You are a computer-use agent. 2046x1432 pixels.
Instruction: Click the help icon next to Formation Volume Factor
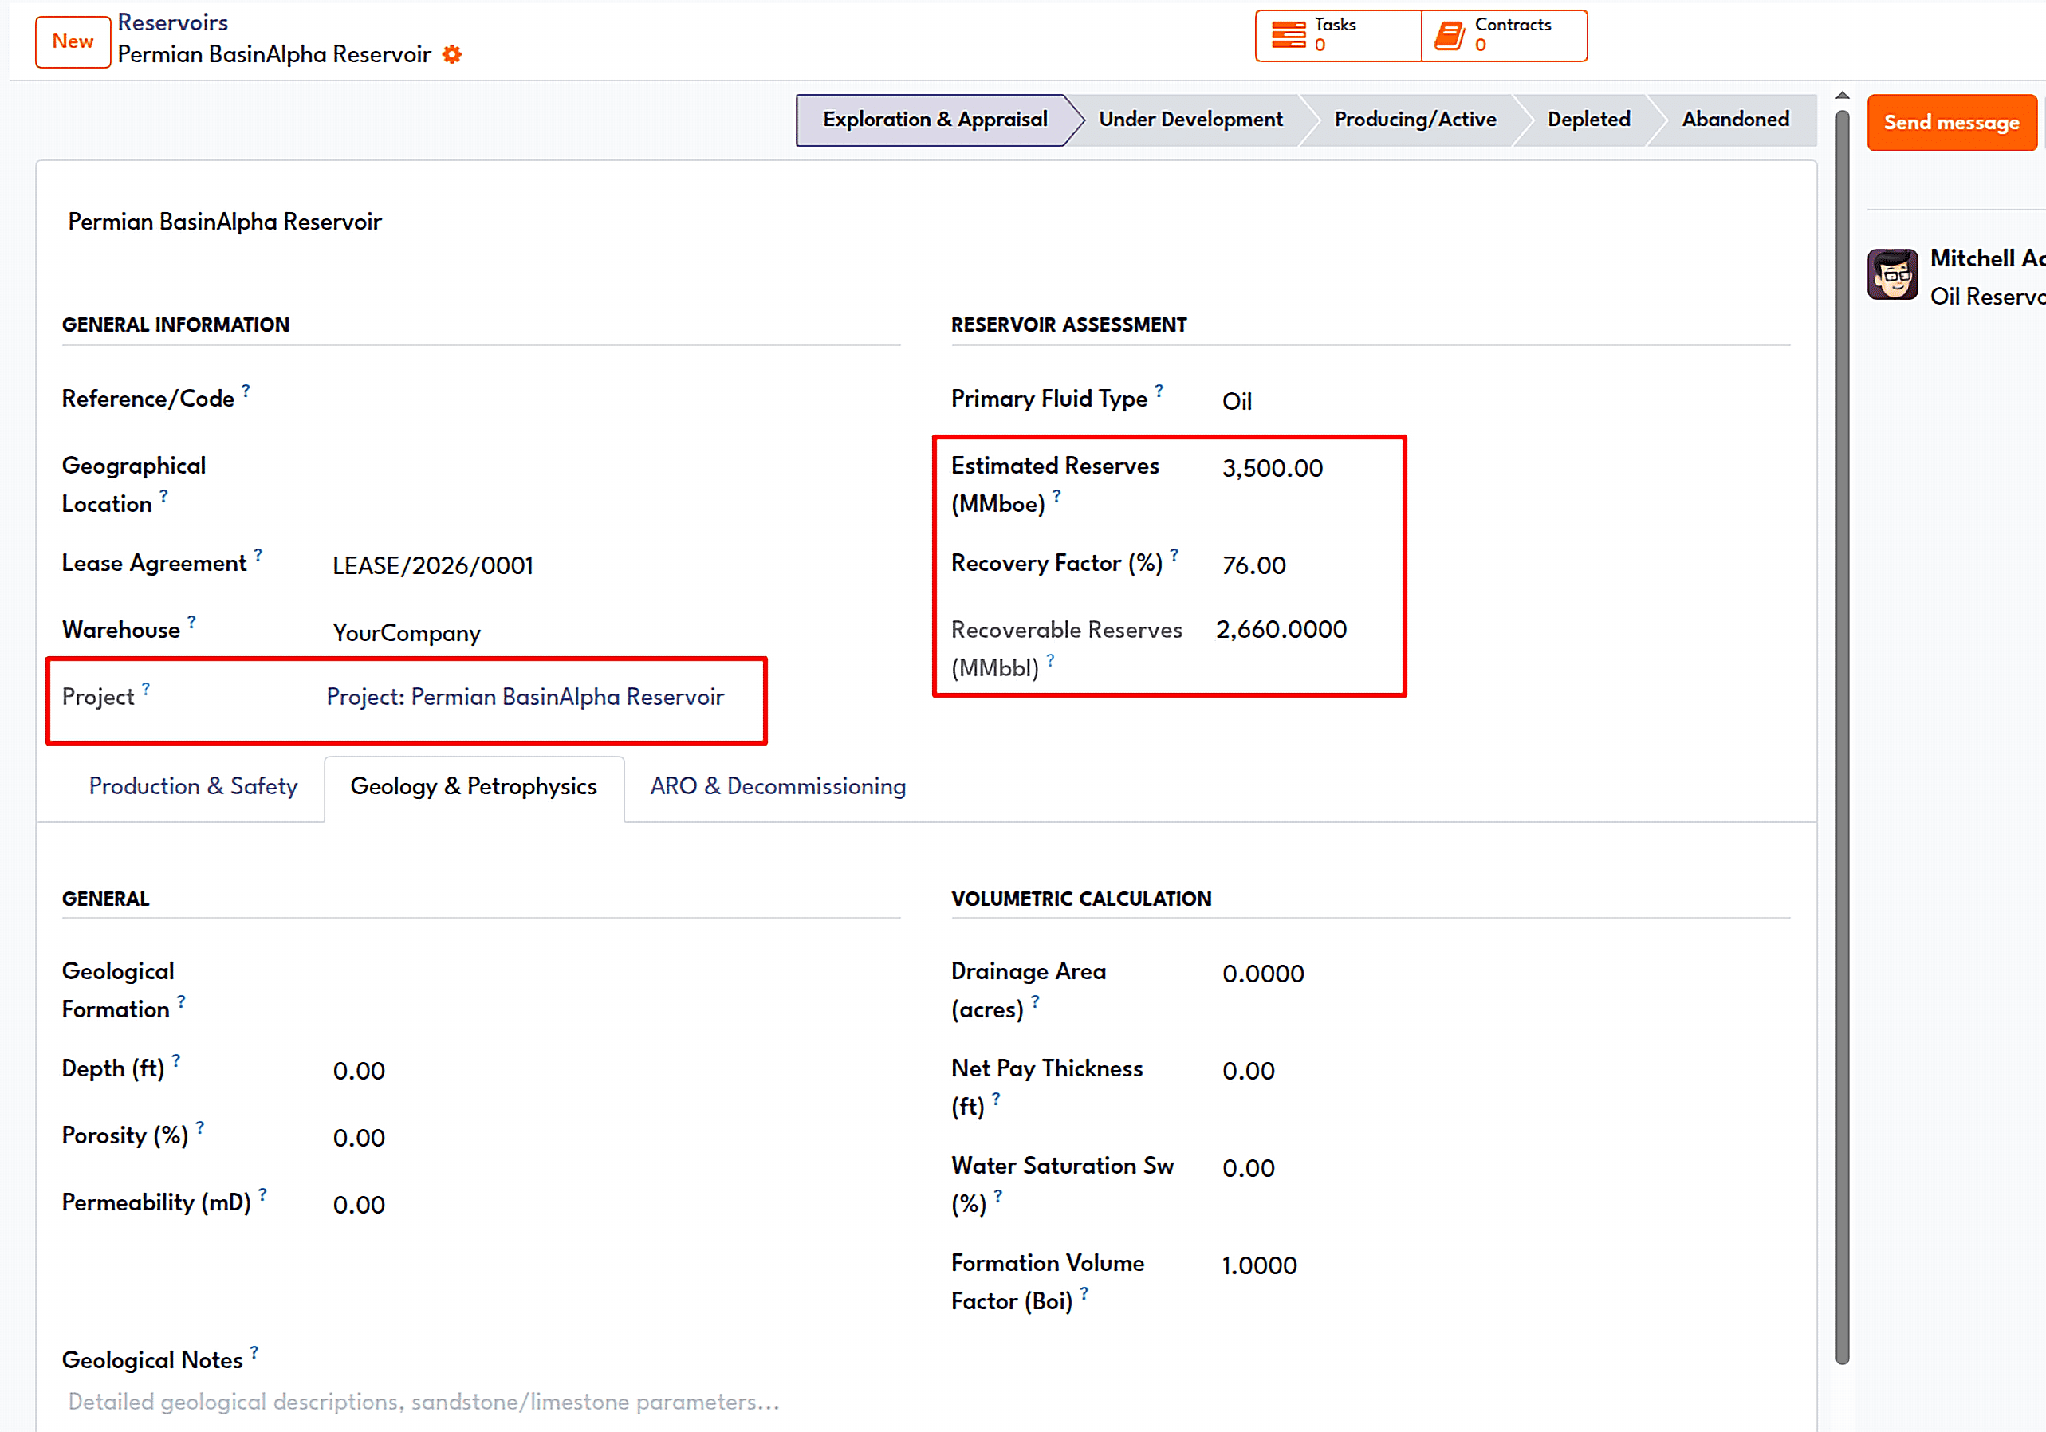[x=1084, y=1293]
